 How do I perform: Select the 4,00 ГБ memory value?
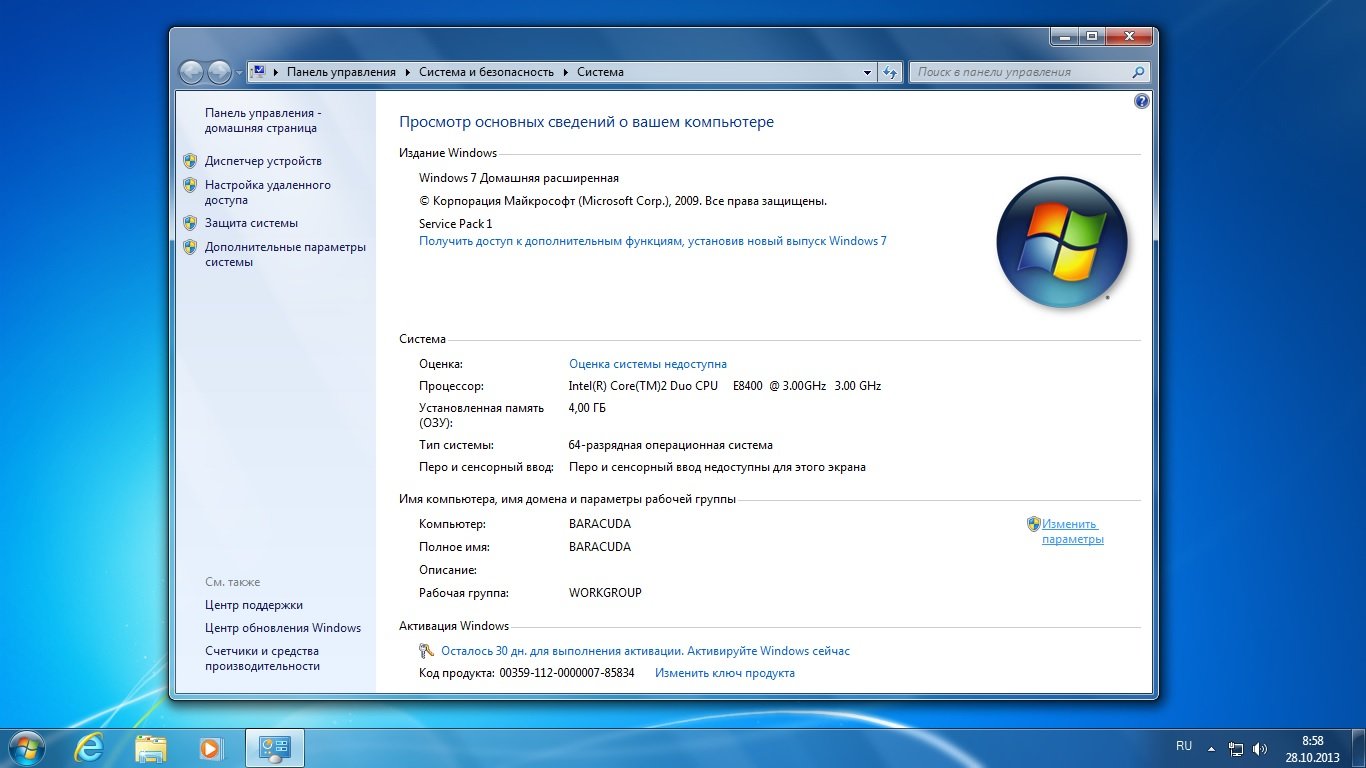[587, 408]
